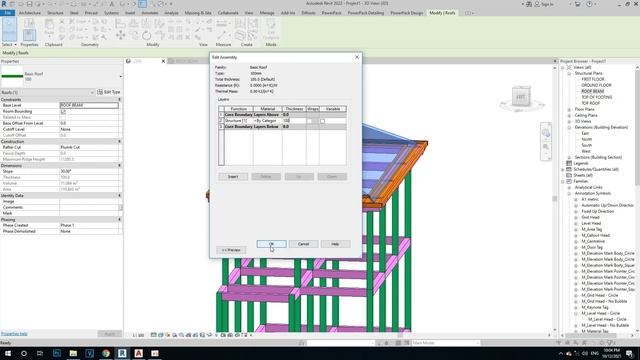Collapse the Dimensions section in Properties
The image size is (640, 360).
[x=120, y=165]
